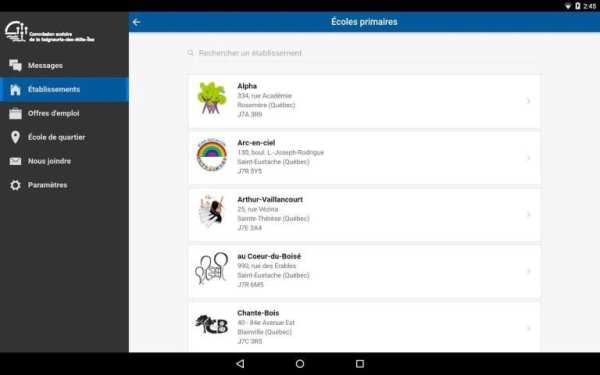
Task: Focus the Rechercher un établissement search field
Action: click(364, 53)
